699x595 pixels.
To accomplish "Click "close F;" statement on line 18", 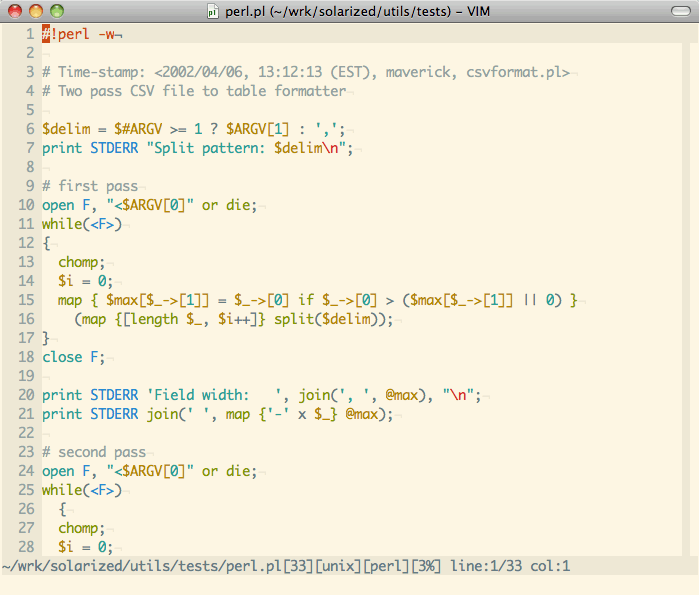I will (73, 357).
